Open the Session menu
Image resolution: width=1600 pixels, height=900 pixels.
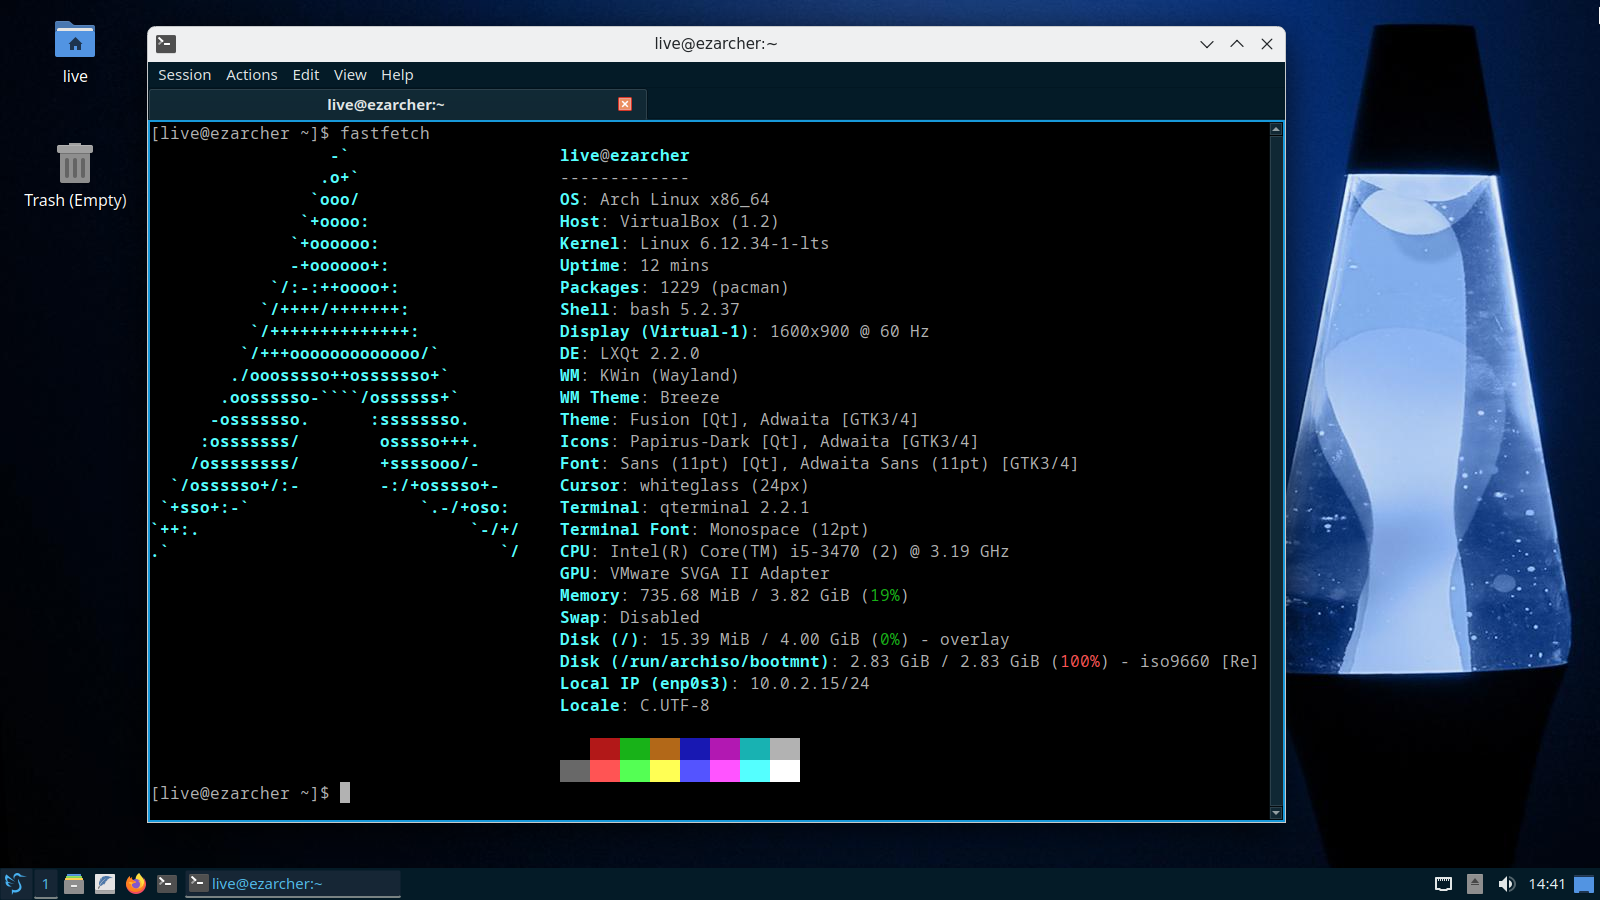(184, 75)
